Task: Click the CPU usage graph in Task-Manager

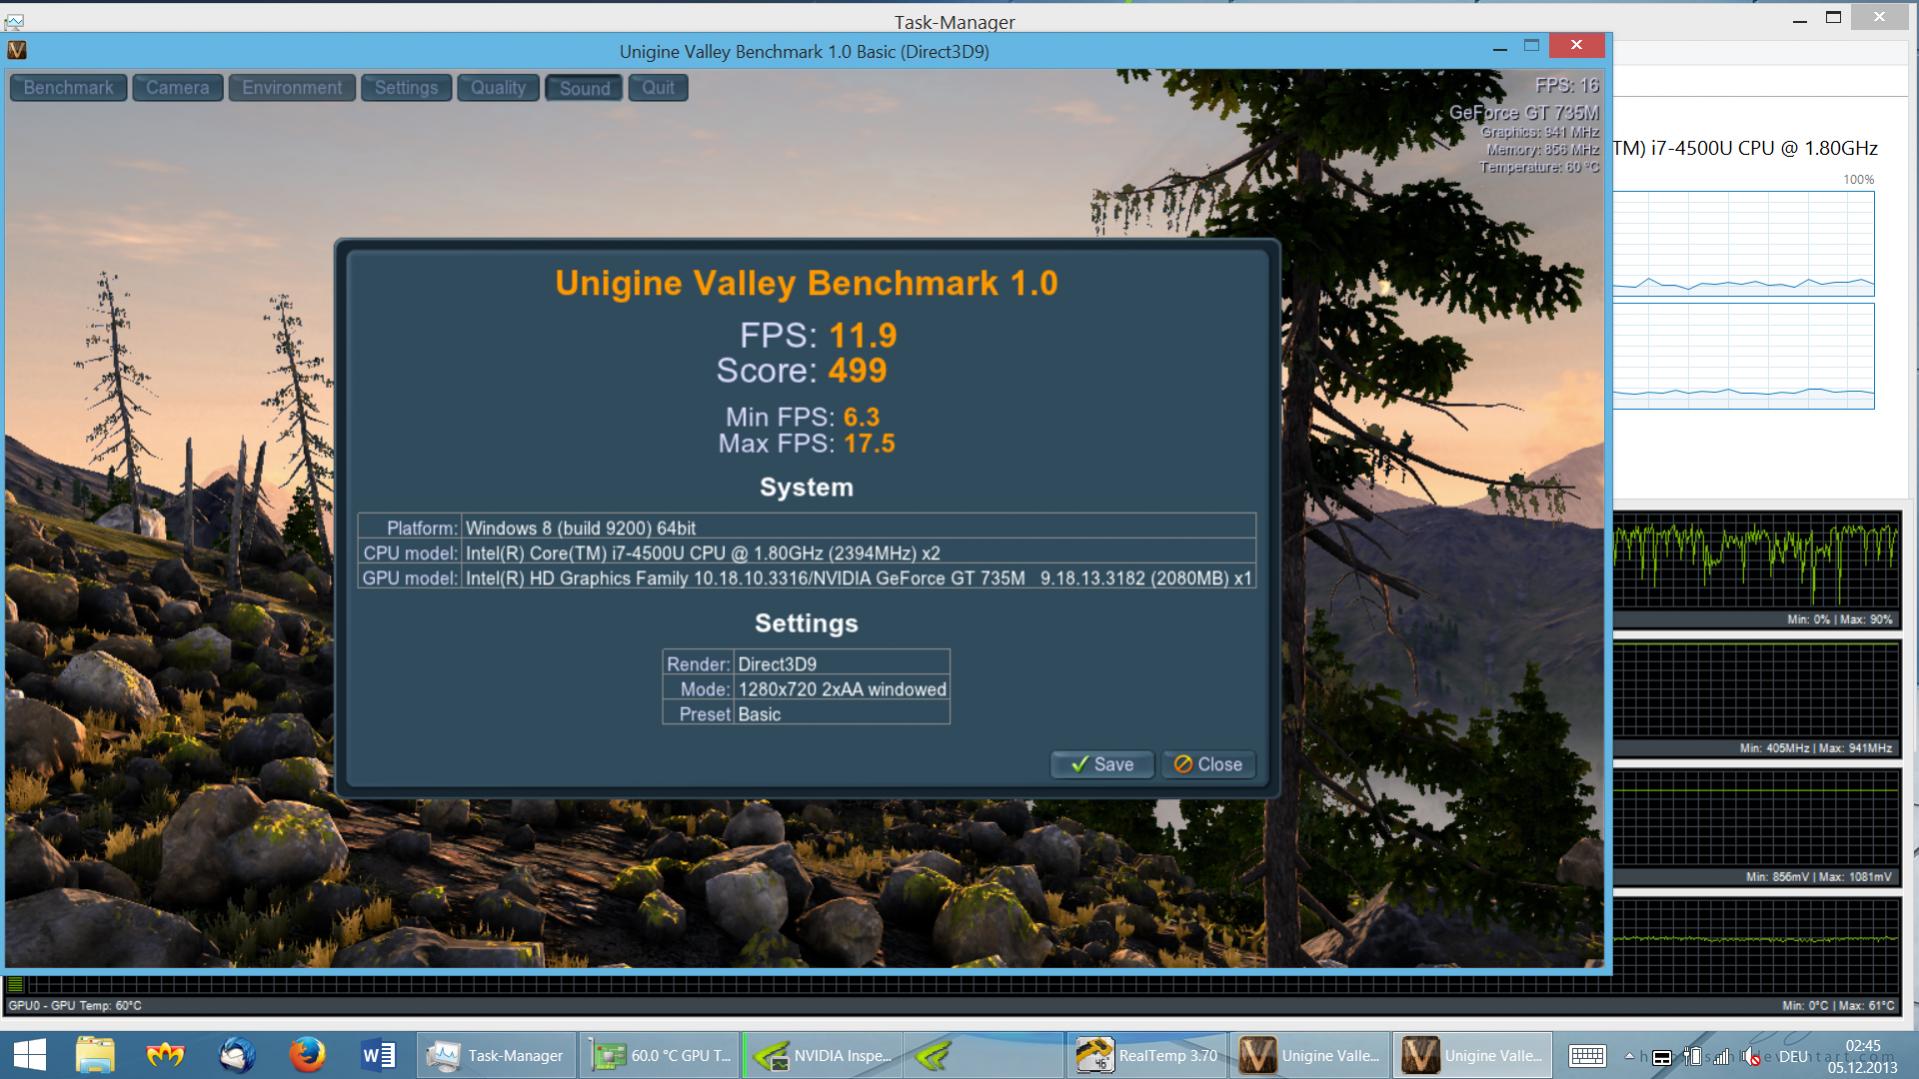Action: click(x=1744, y=243)
